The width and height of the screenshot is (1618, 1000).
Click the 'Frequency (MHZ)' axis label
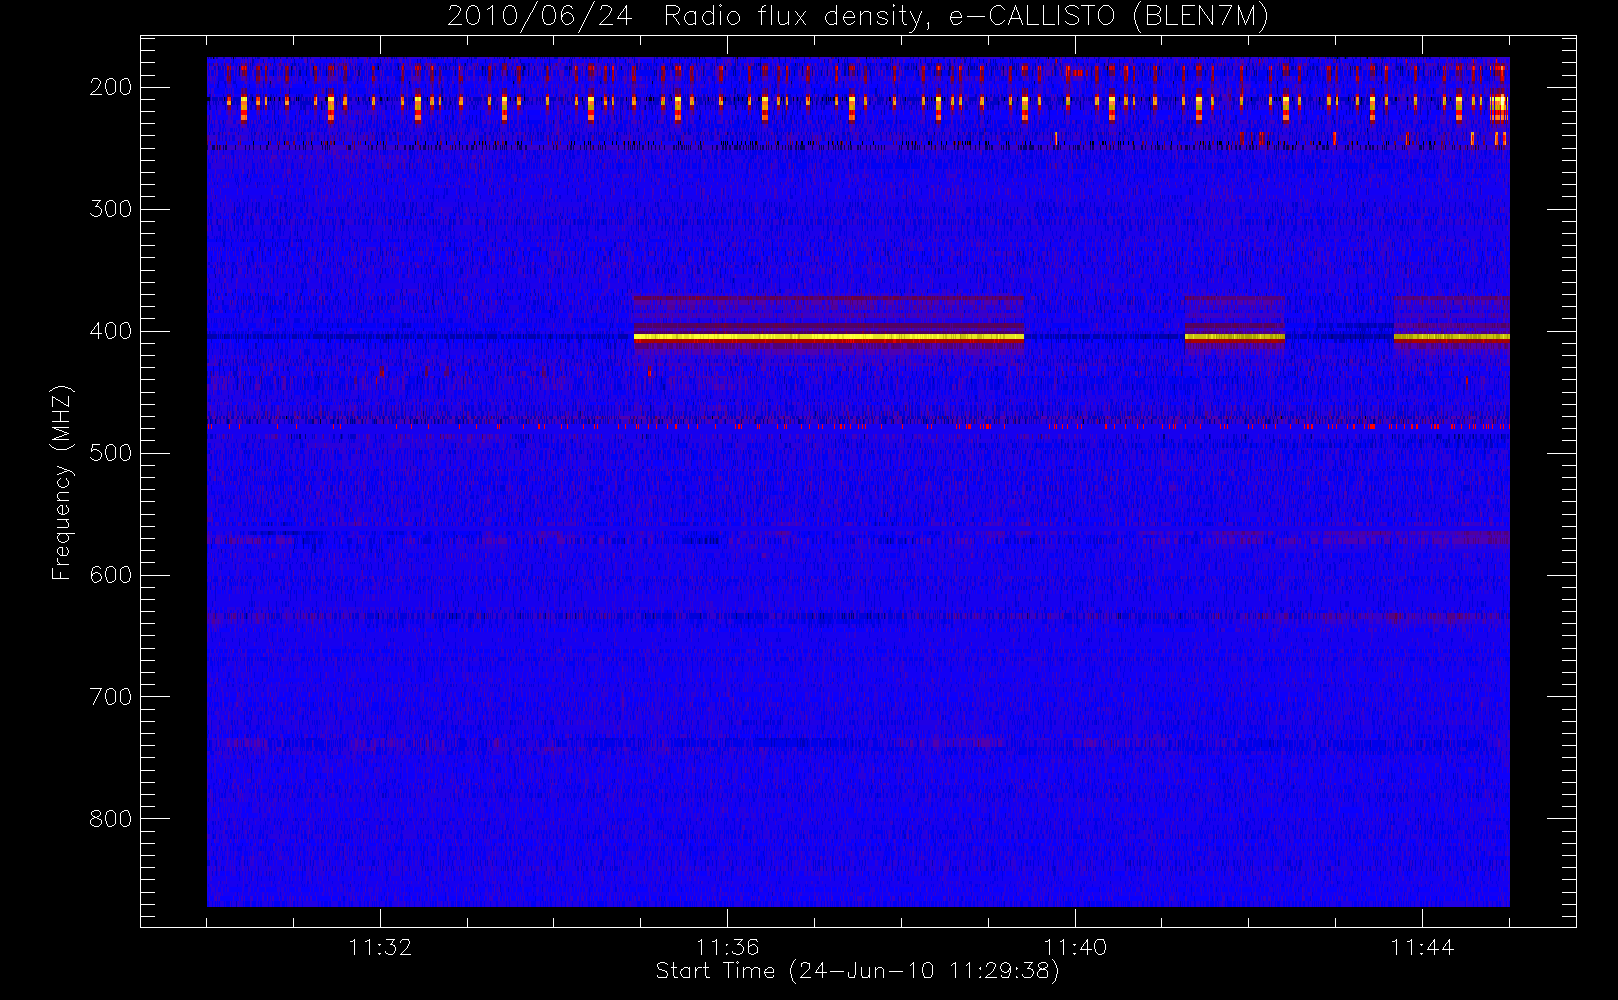click(x=62, y=482)
